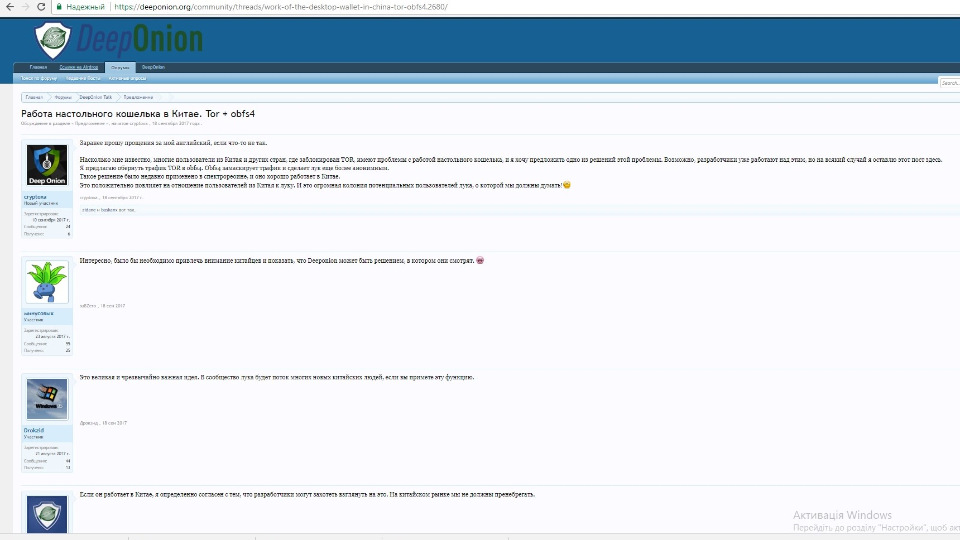
Task: Click the Главная breadcrumb link
Action: pyautogui.click(x=34, y=97)
